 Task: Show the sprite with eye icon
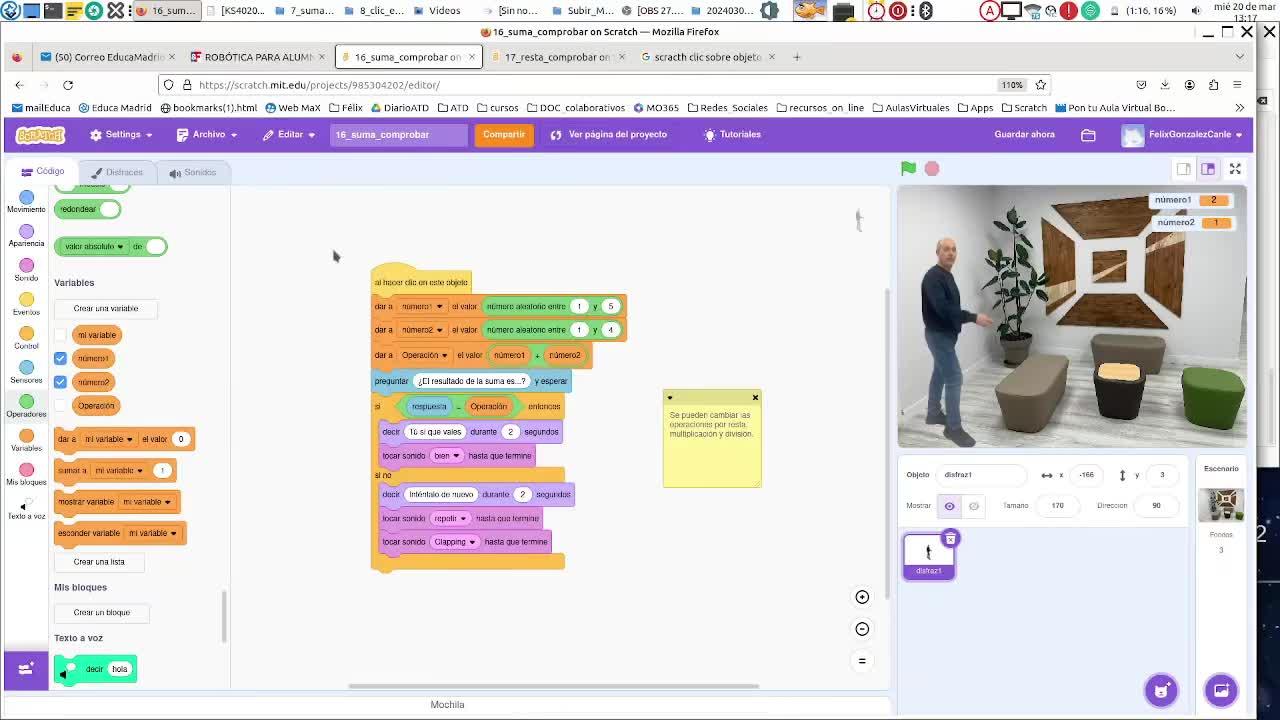(949, 506)
